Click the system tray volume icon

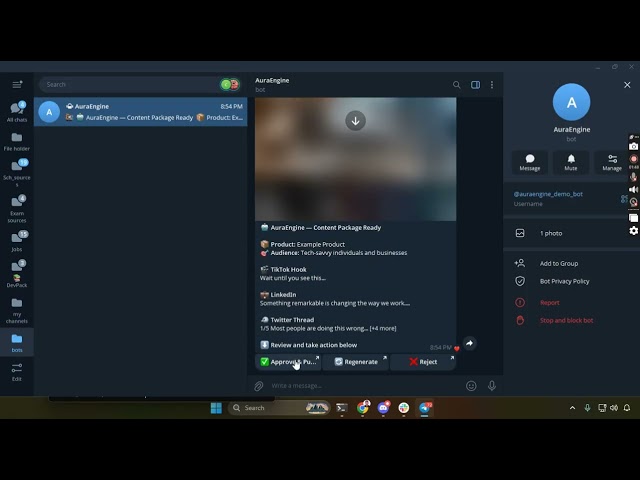tap(614, 408)
